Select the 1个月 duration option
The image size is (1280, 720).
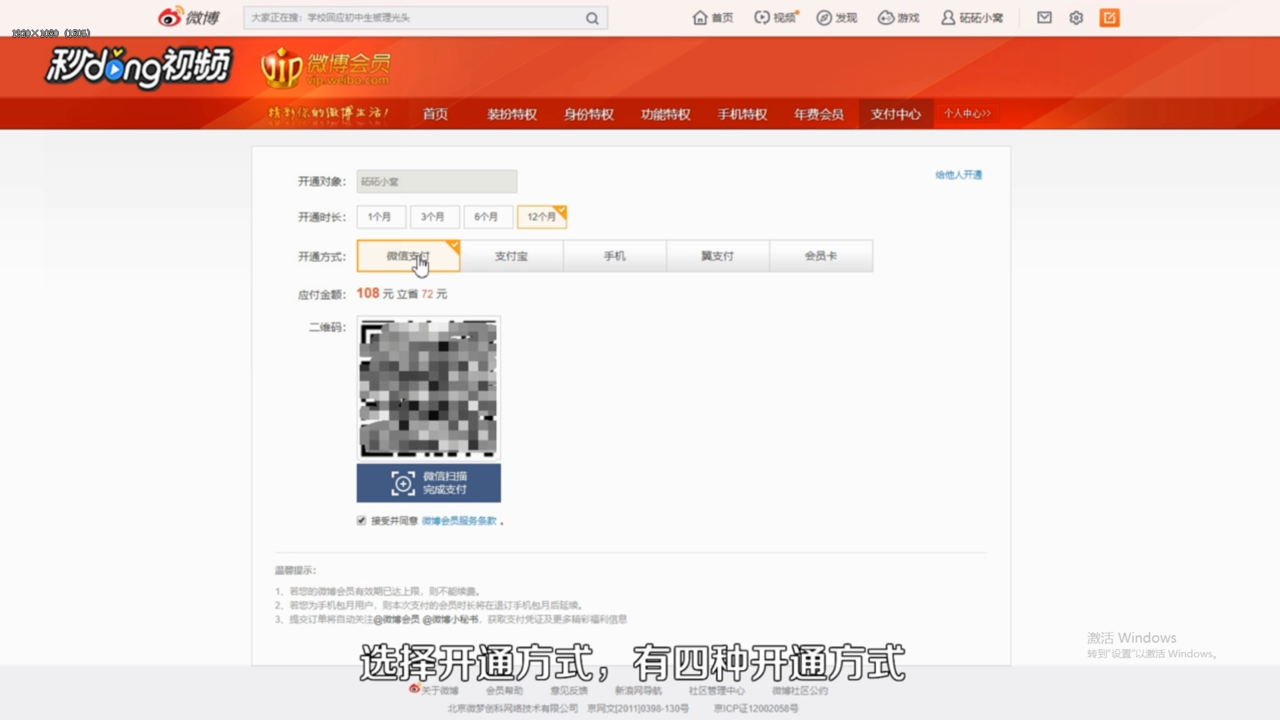pos(381,217)
